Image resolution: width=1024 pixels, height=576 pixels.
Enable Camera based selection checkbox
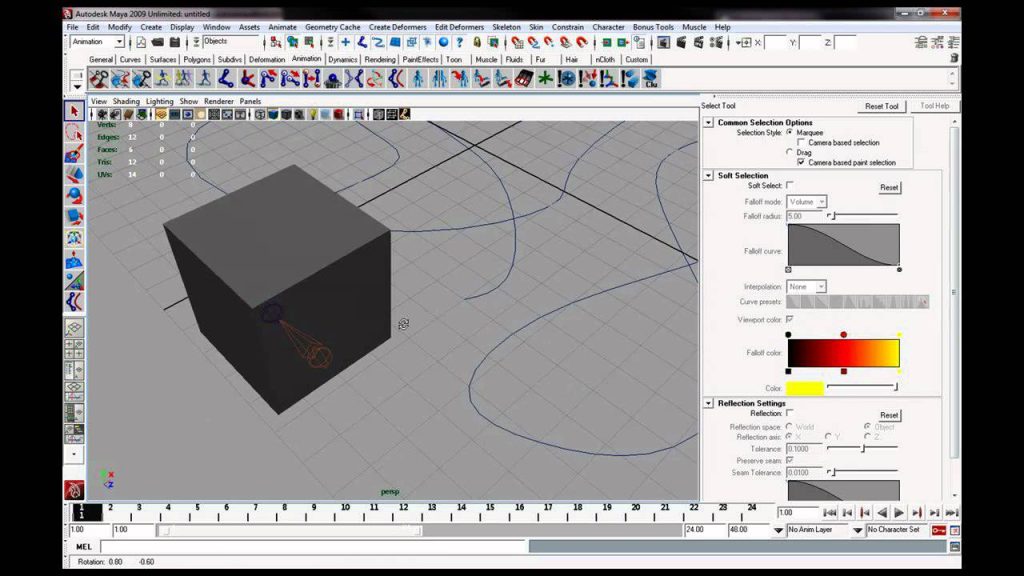(x=801, y=142)
